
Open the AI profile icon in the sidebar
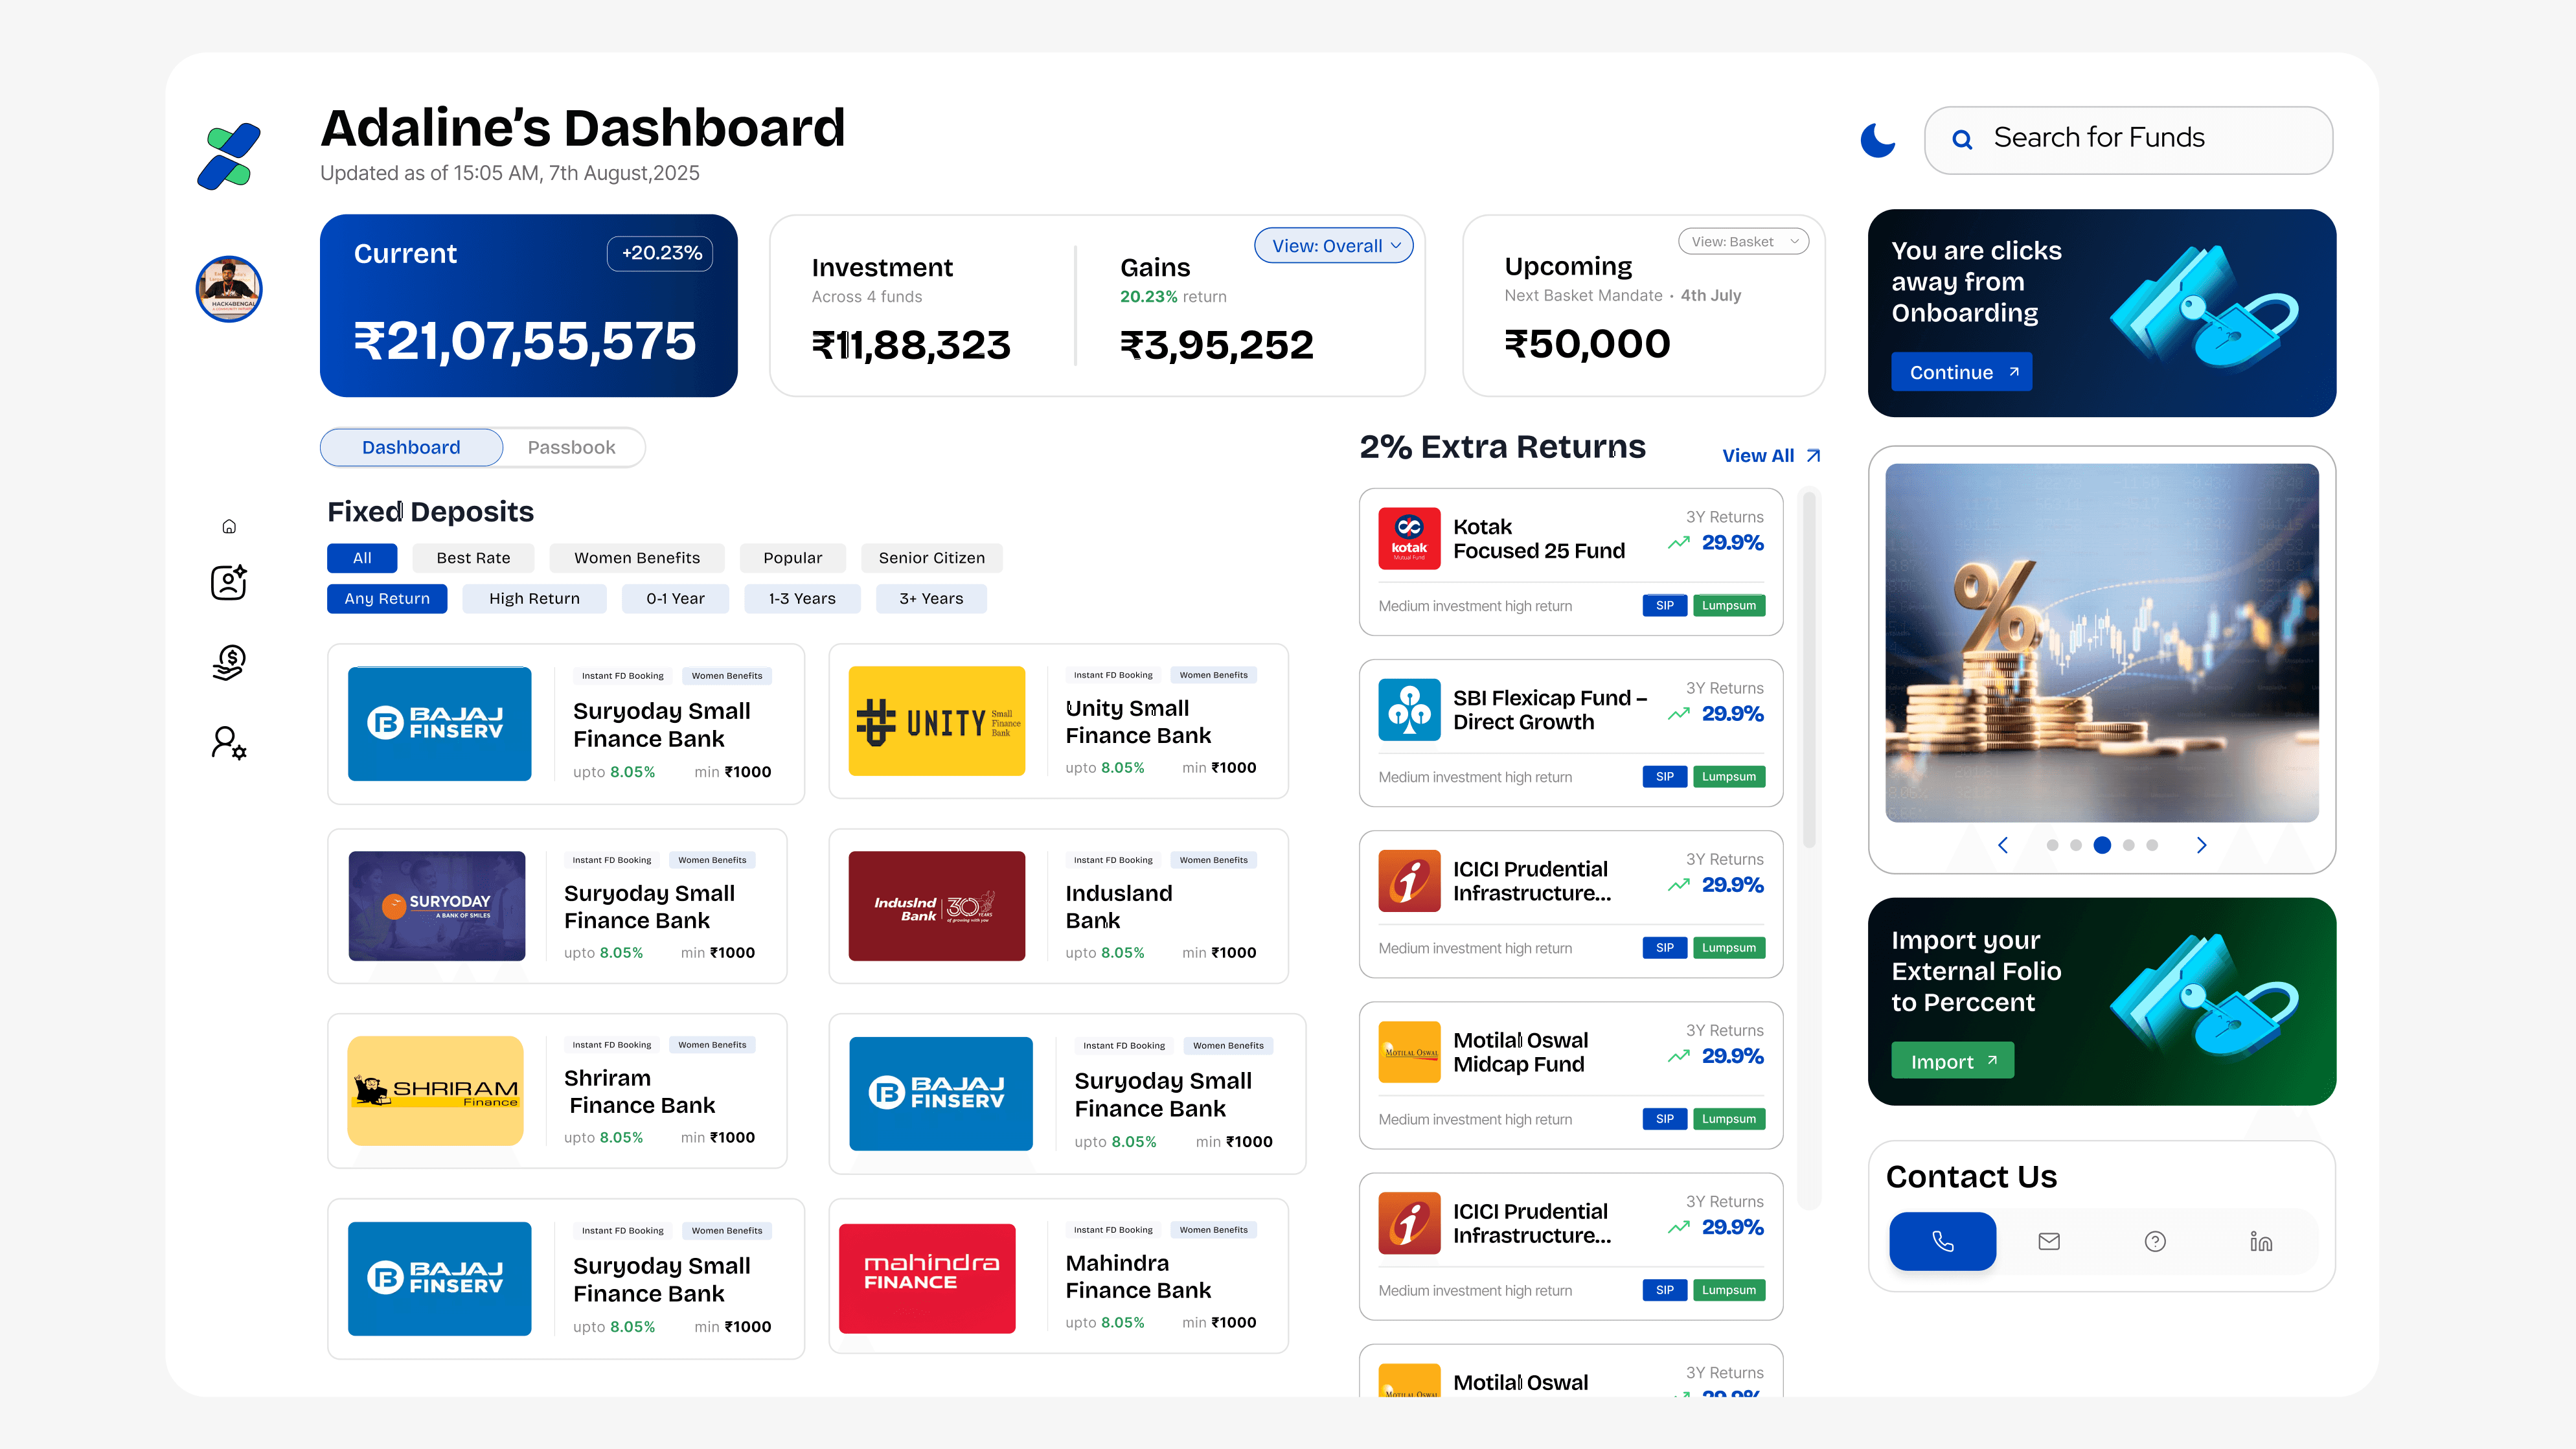tap(229, 582)
